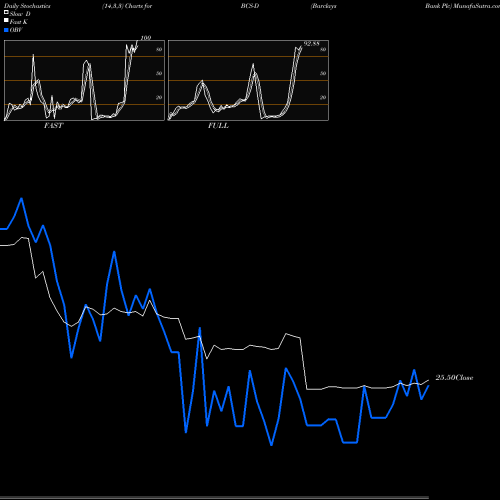Click the 80 level label in the FAST chart

(x=159, y=49)
